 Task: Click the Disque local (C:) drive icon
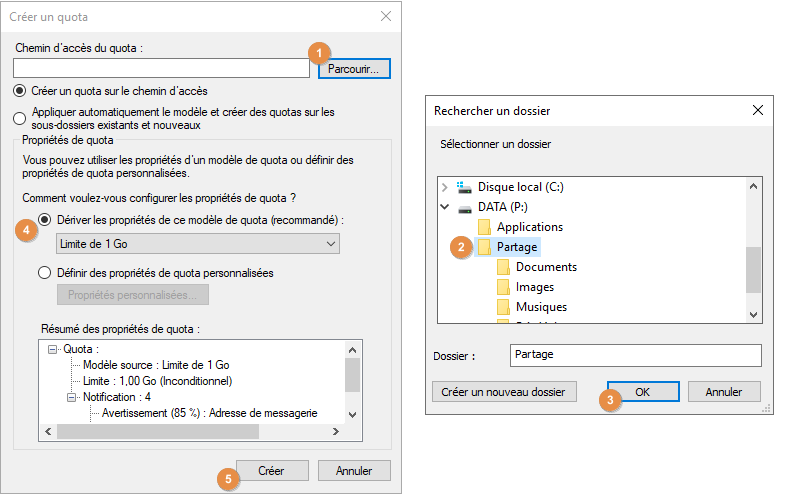coord(464,187)
